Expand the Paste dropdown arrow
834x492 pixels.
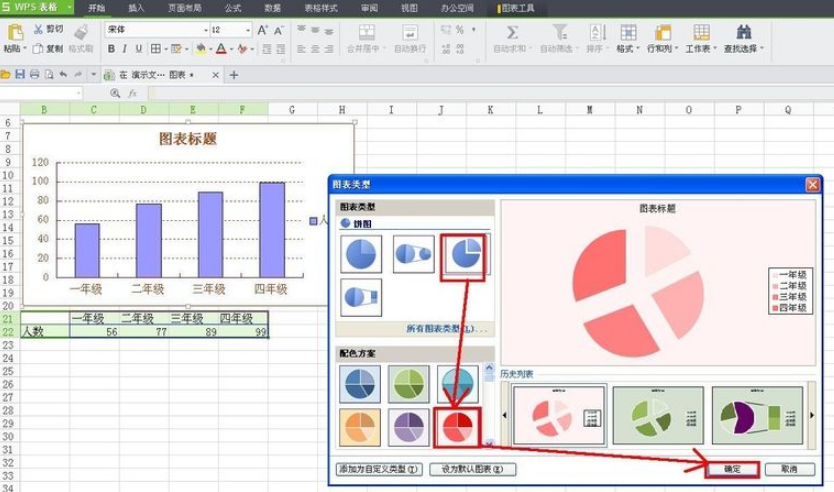[24, 49]
